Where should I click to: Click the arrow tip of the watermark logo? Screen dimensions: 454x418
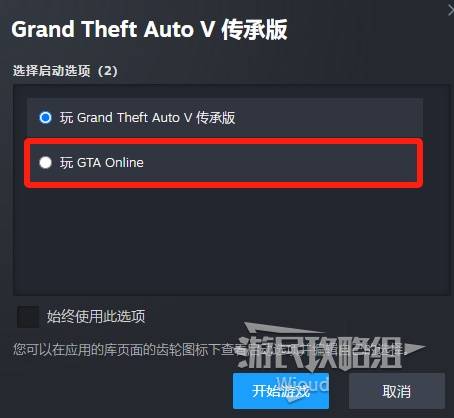click(x=416, y=349)
